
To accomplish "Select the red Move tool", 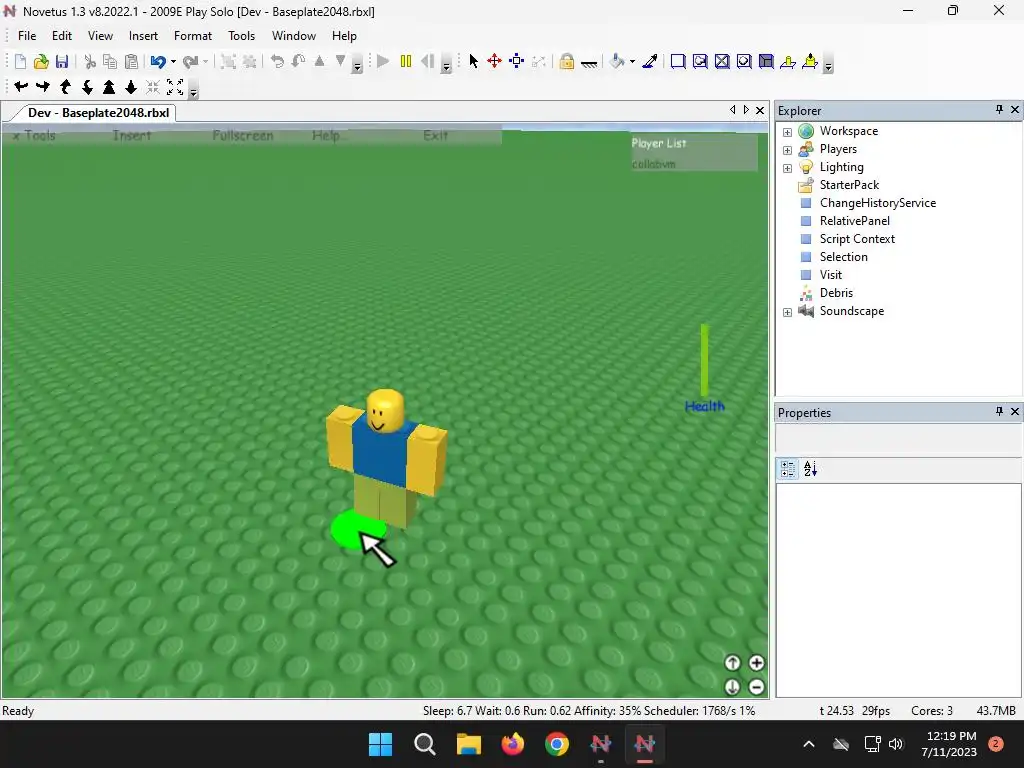I will (x=494, y=61).
